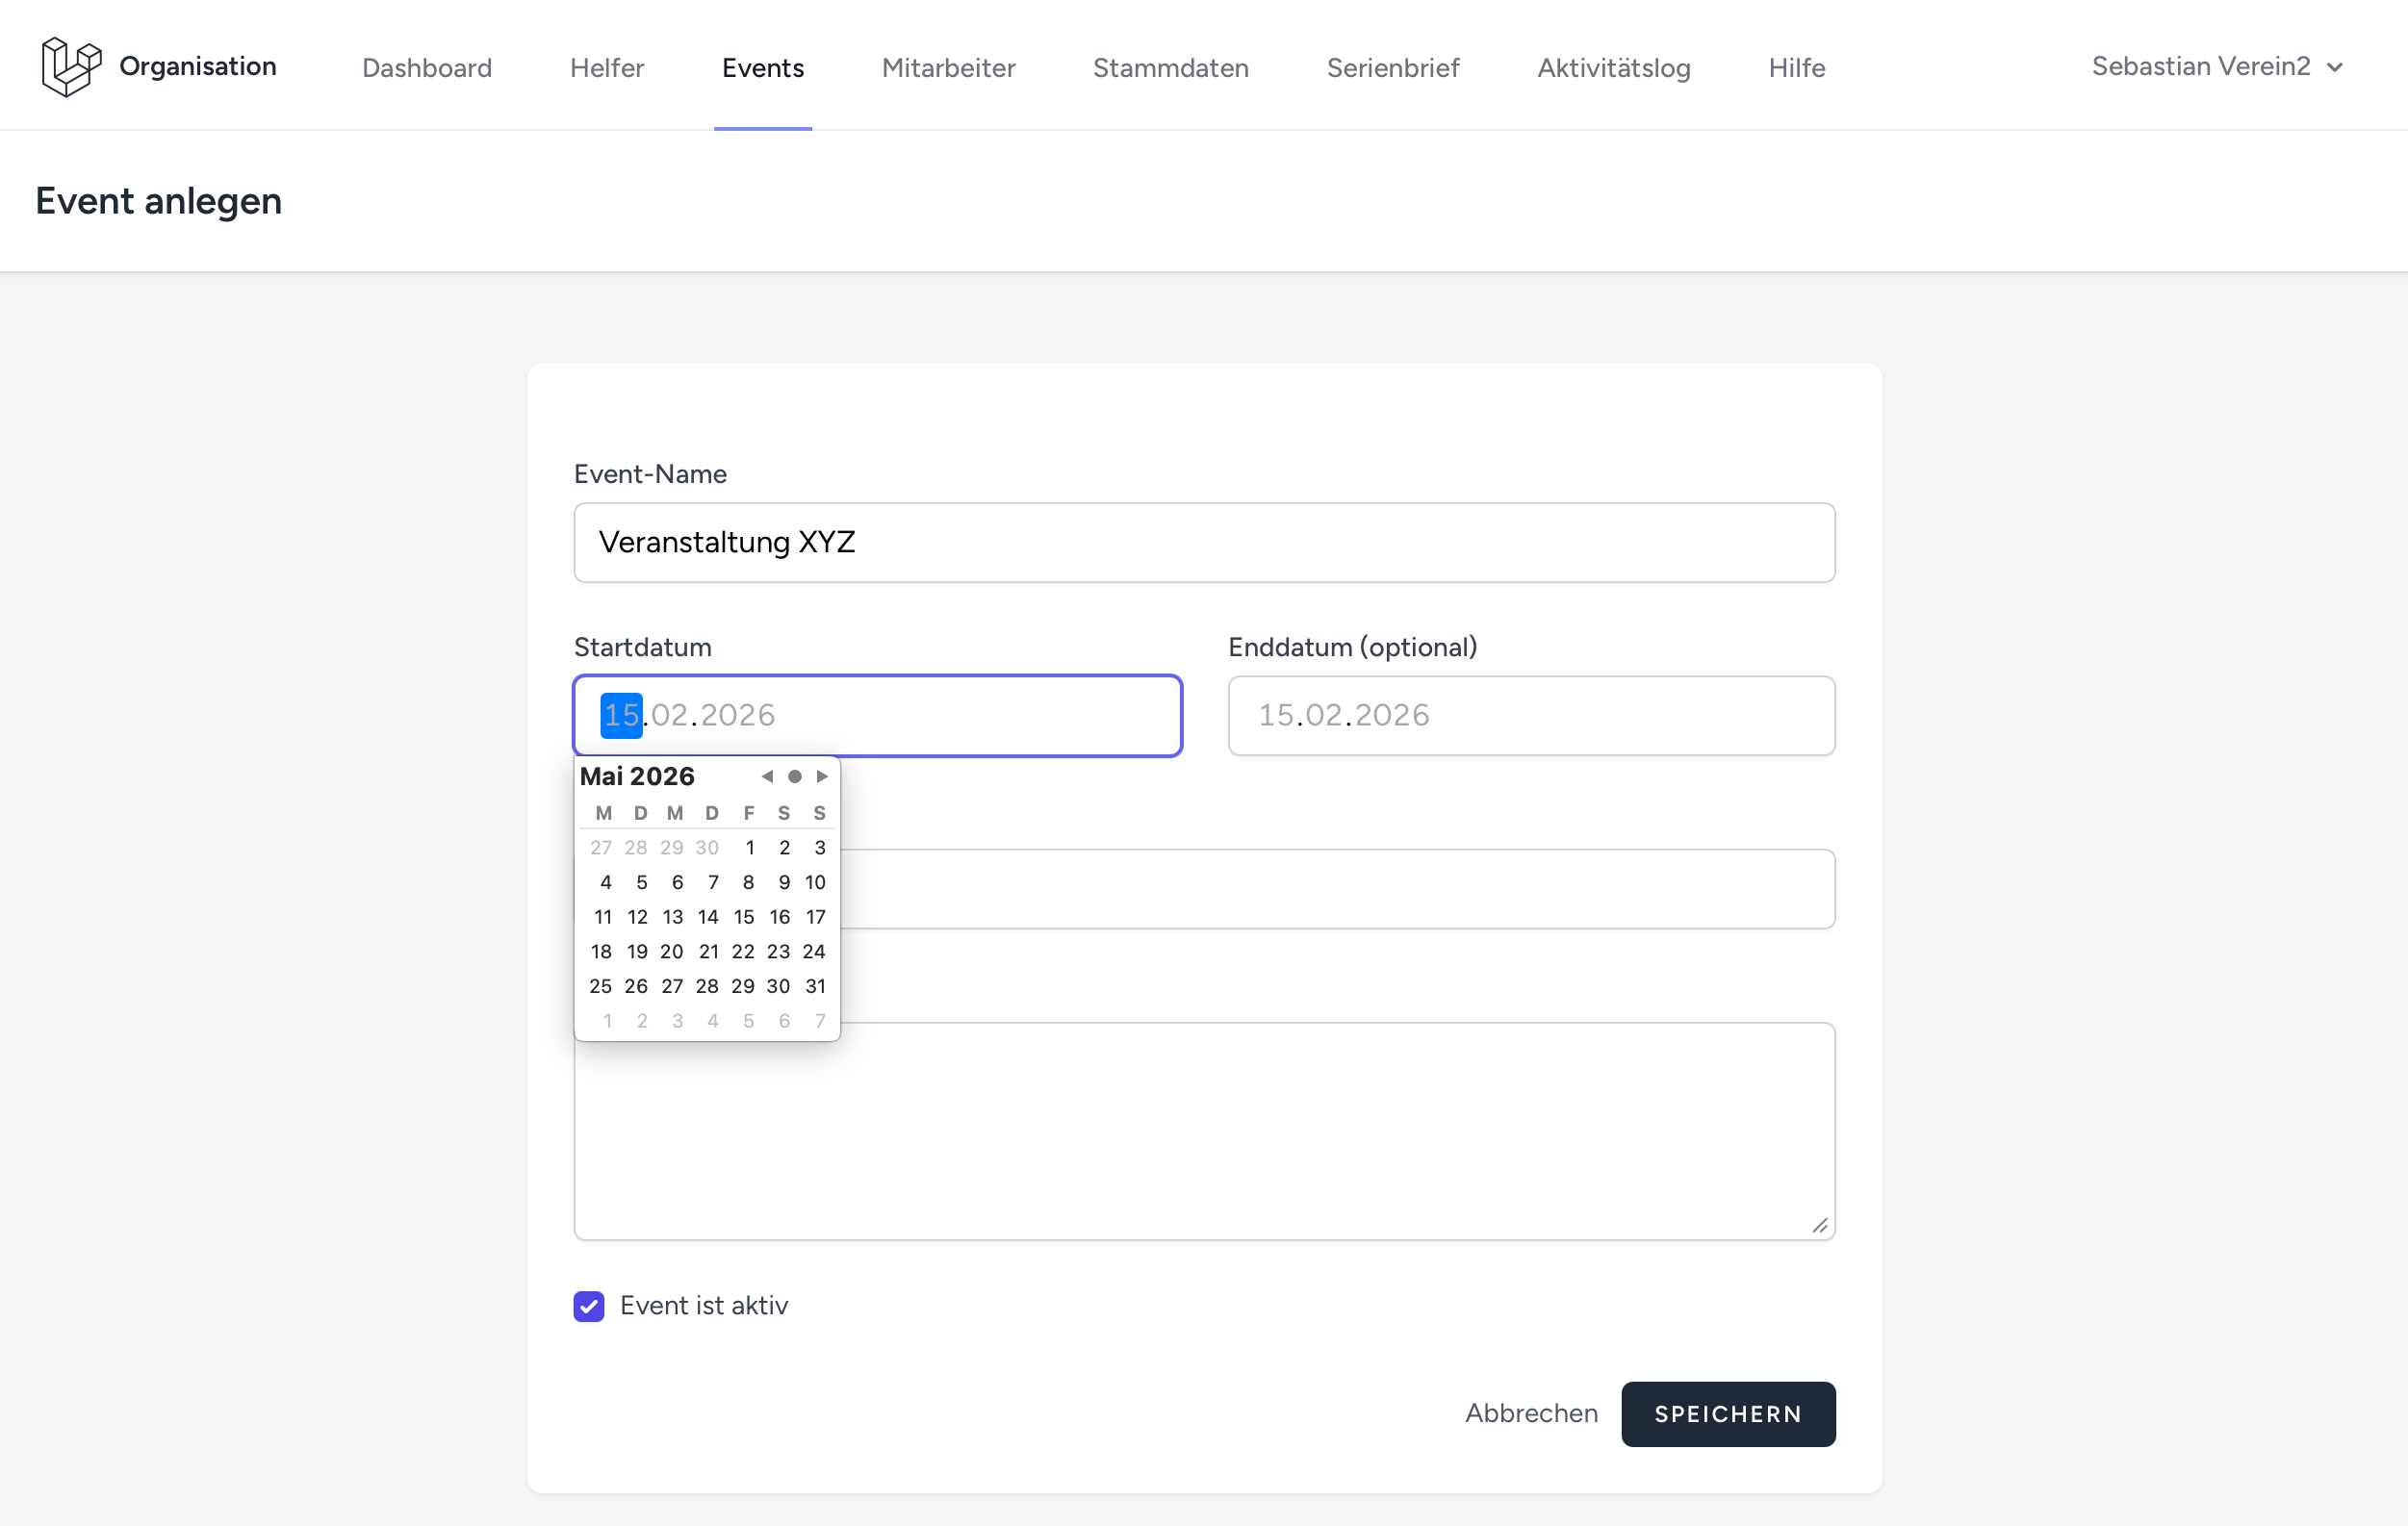The width and height of the screenshot is (2408, 1526).
Task: Go to previous month in calendar
Action: 767,776
